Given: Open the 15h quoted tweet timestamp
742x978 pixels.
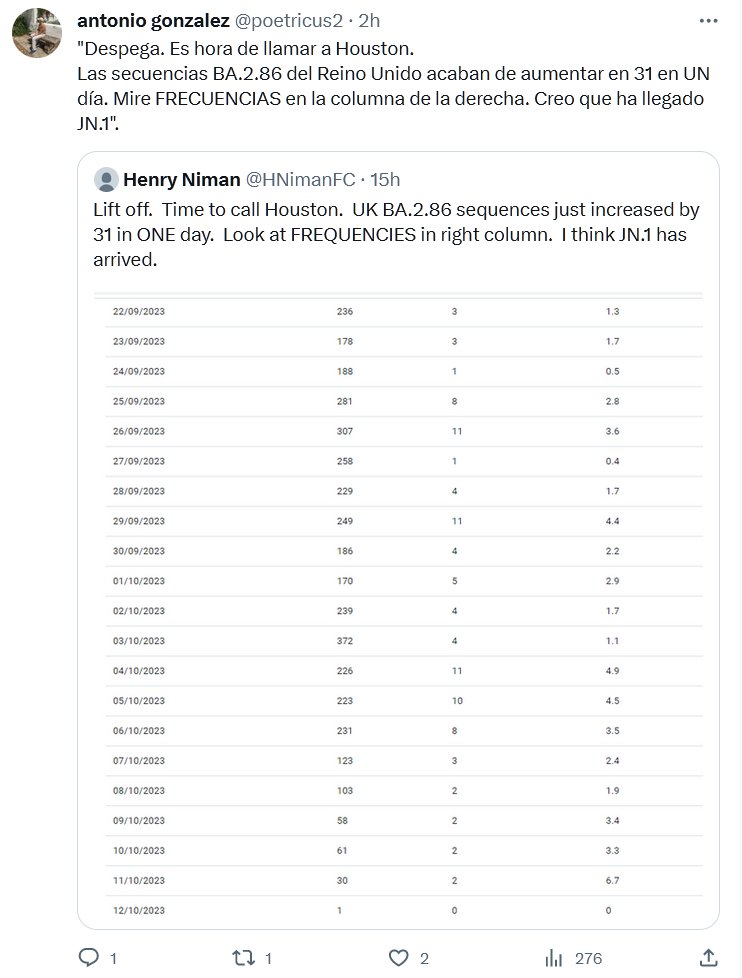Looking at the screenshot, I should [386, 180].
